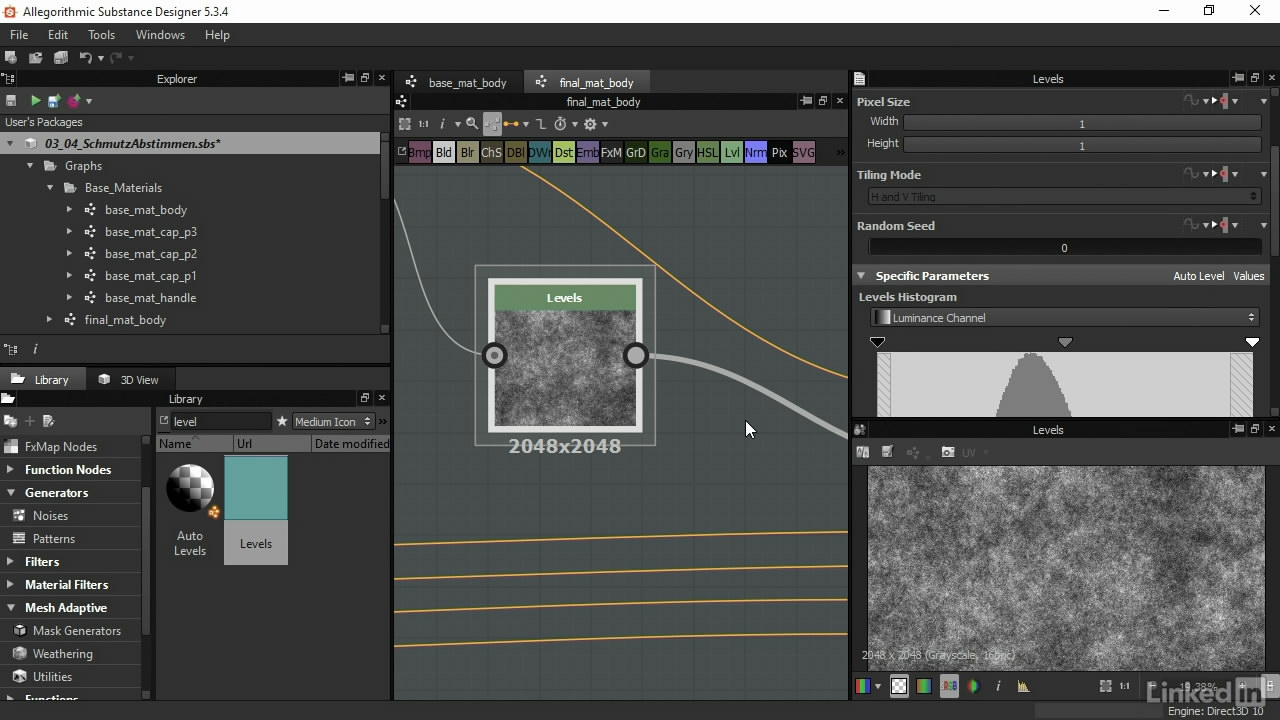The image size is (1280, 720).
Task: Click the new package icon in main toolbar
Action: click(x=11, y=58)
